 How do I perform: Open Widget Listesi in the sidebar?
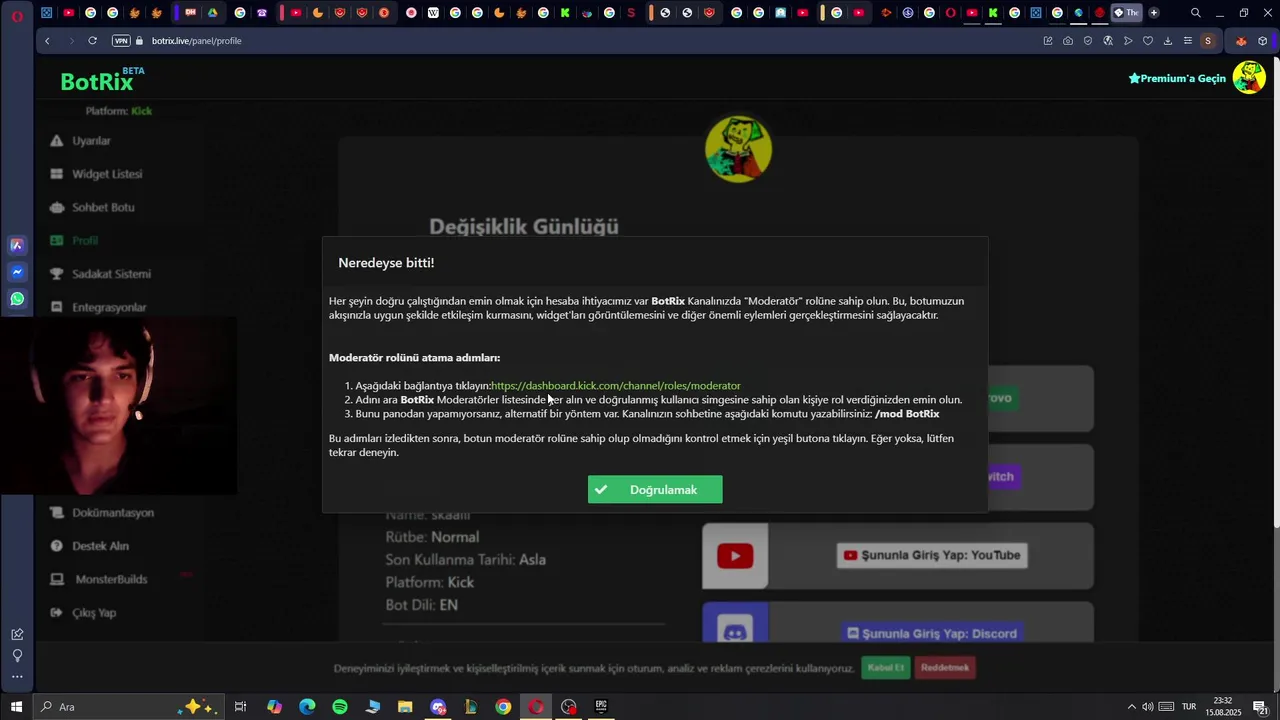pos(107,174)
